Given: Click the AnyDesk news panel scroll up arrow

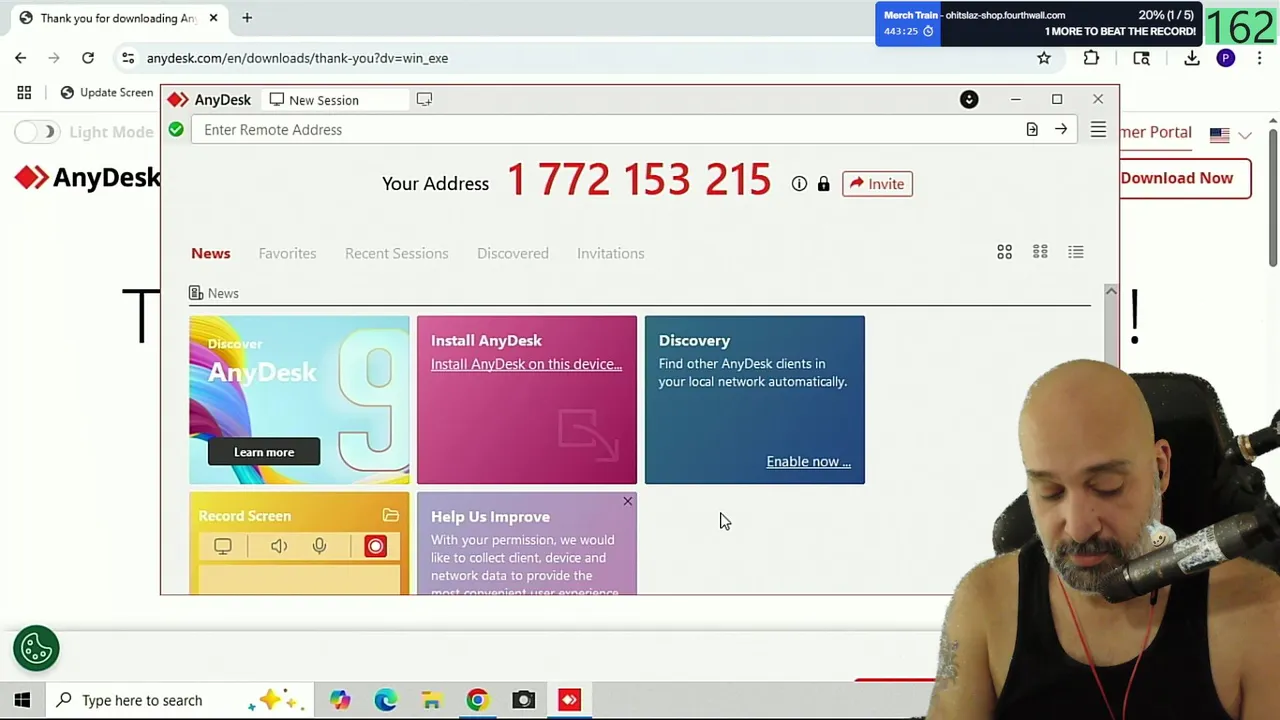Looking at the screenshot, I should click(x=1111, y=291).
